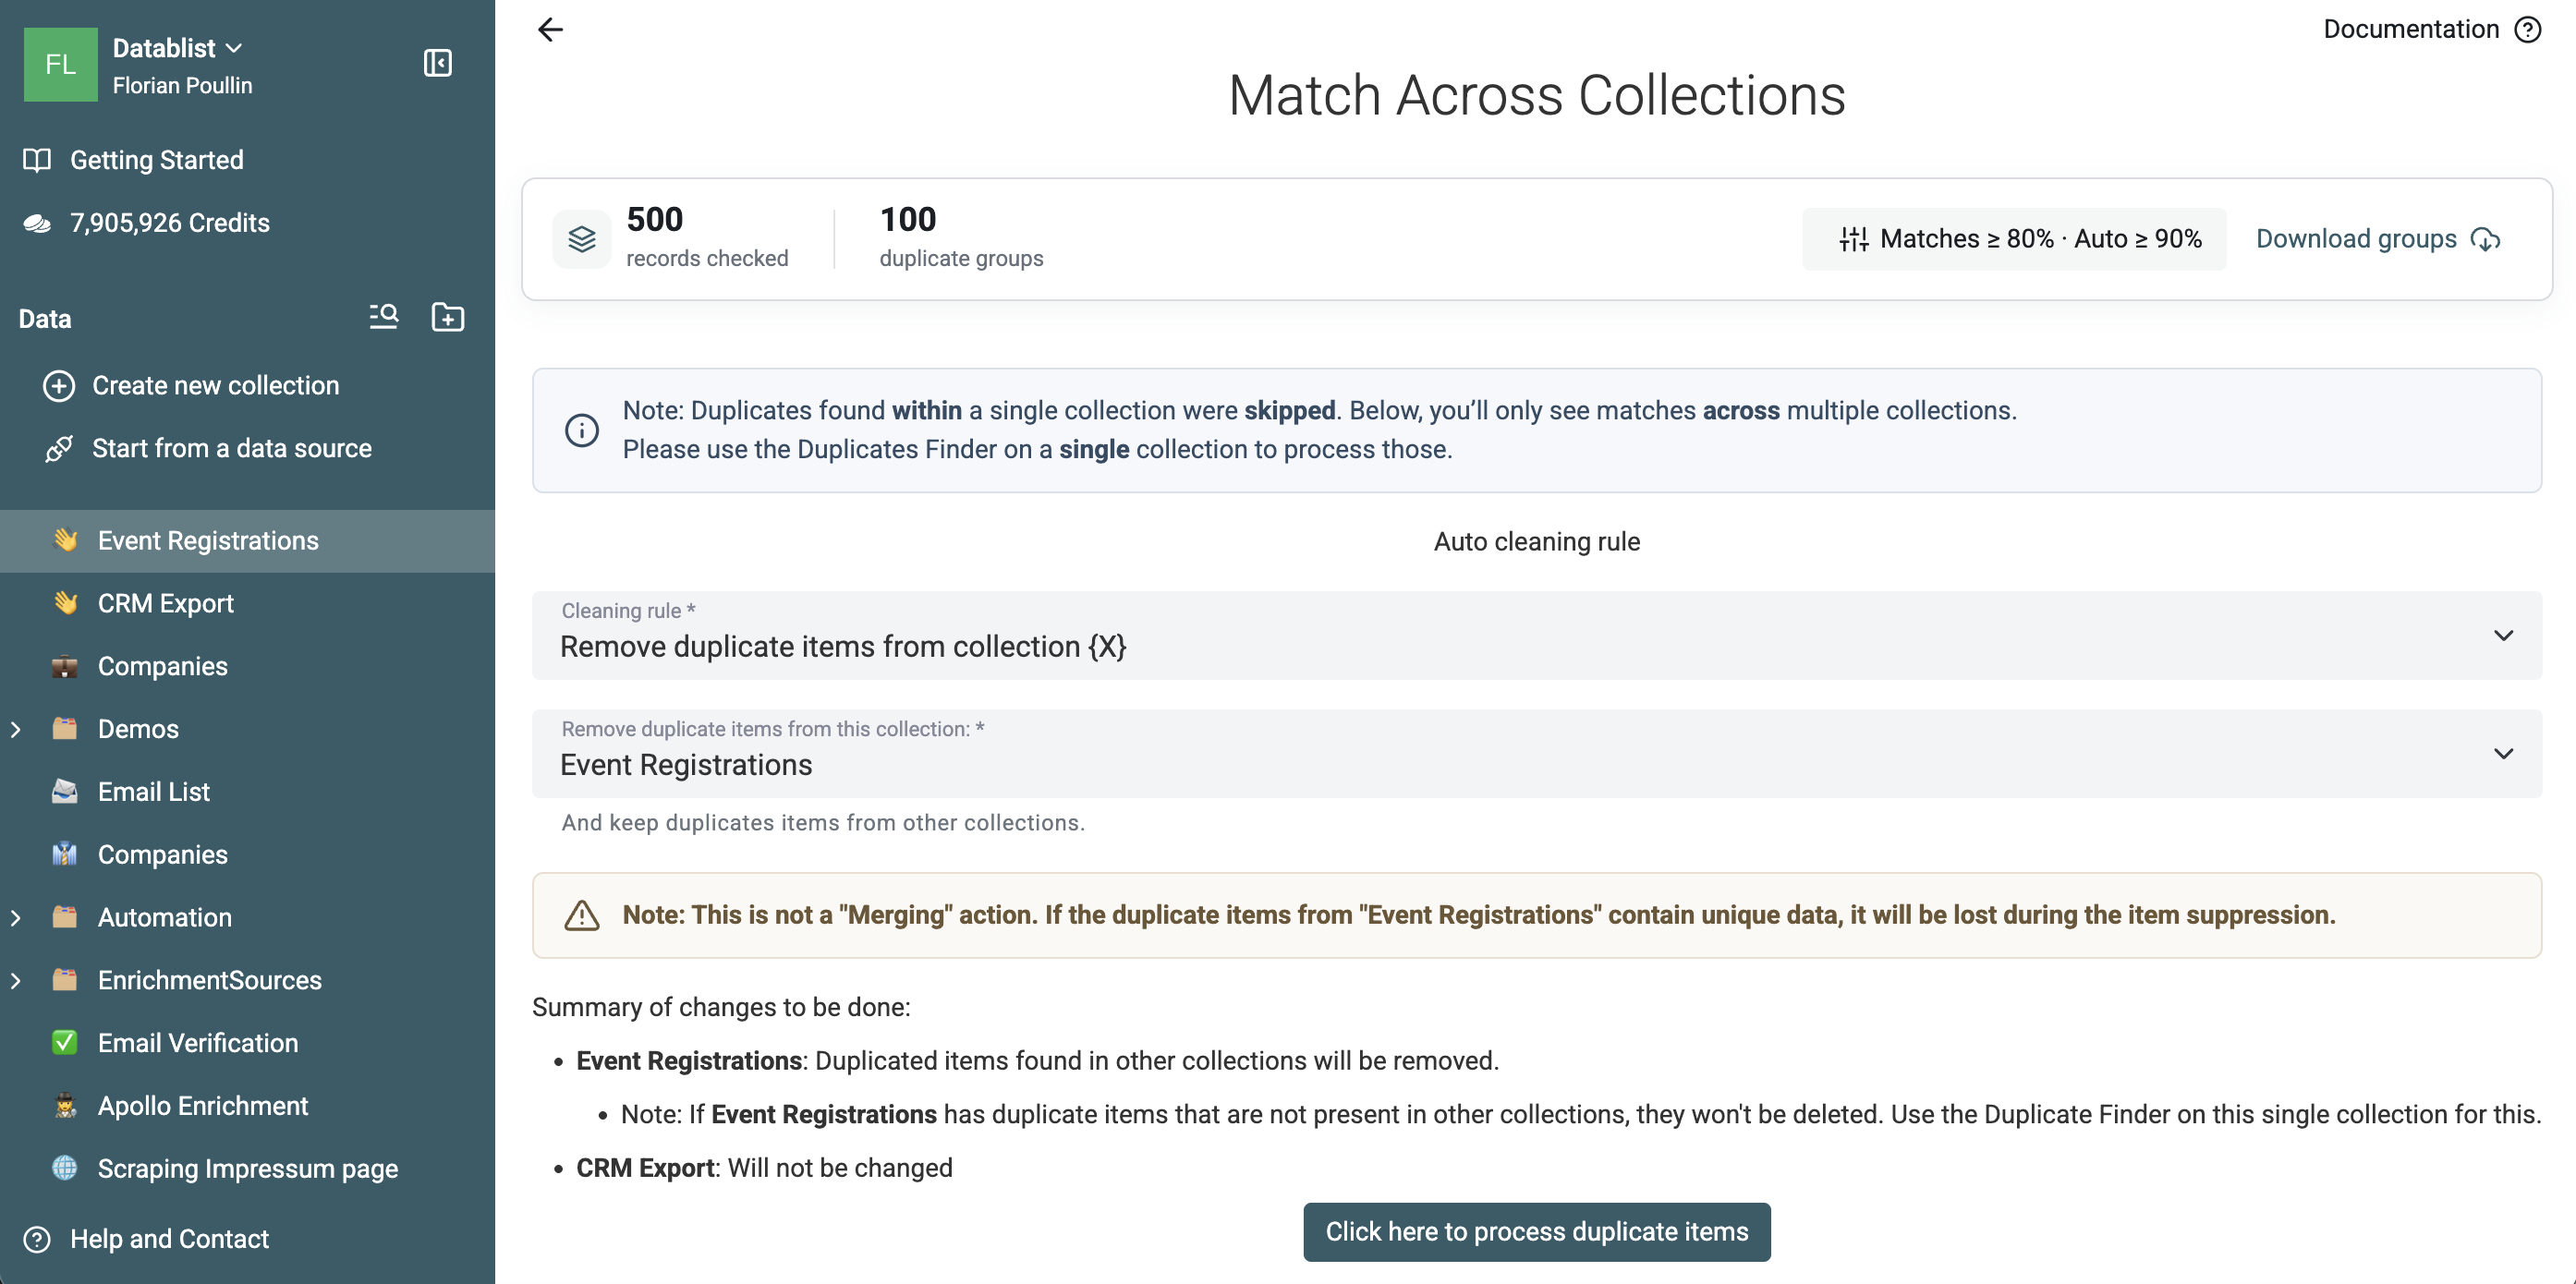Click the layers icon beside records checked
The image size is (2576, 1284).
point(582,239)
